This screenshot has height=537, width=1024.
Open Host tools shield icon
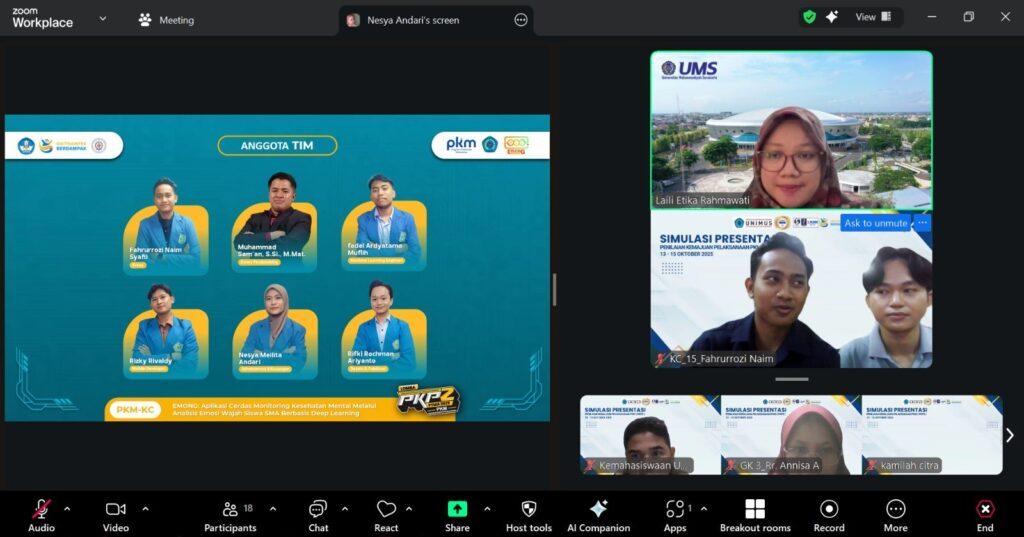pyautogui.click(x=528, y=509)
